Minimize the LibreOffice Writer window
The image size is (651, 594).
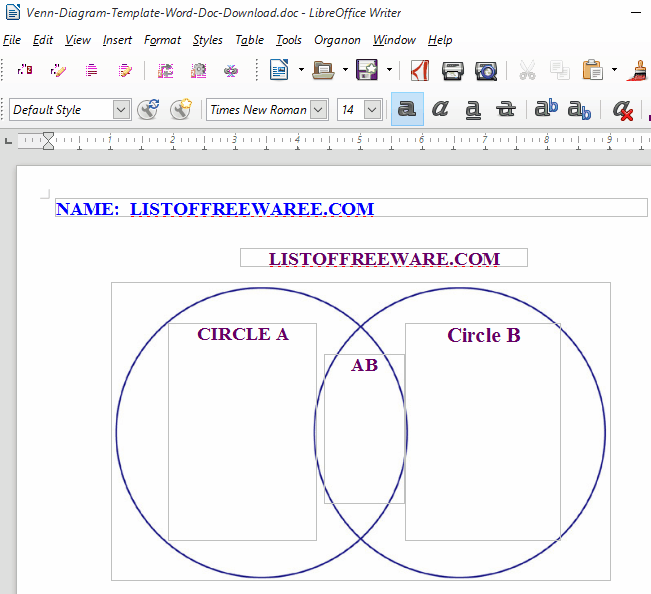tap(636, 13)
